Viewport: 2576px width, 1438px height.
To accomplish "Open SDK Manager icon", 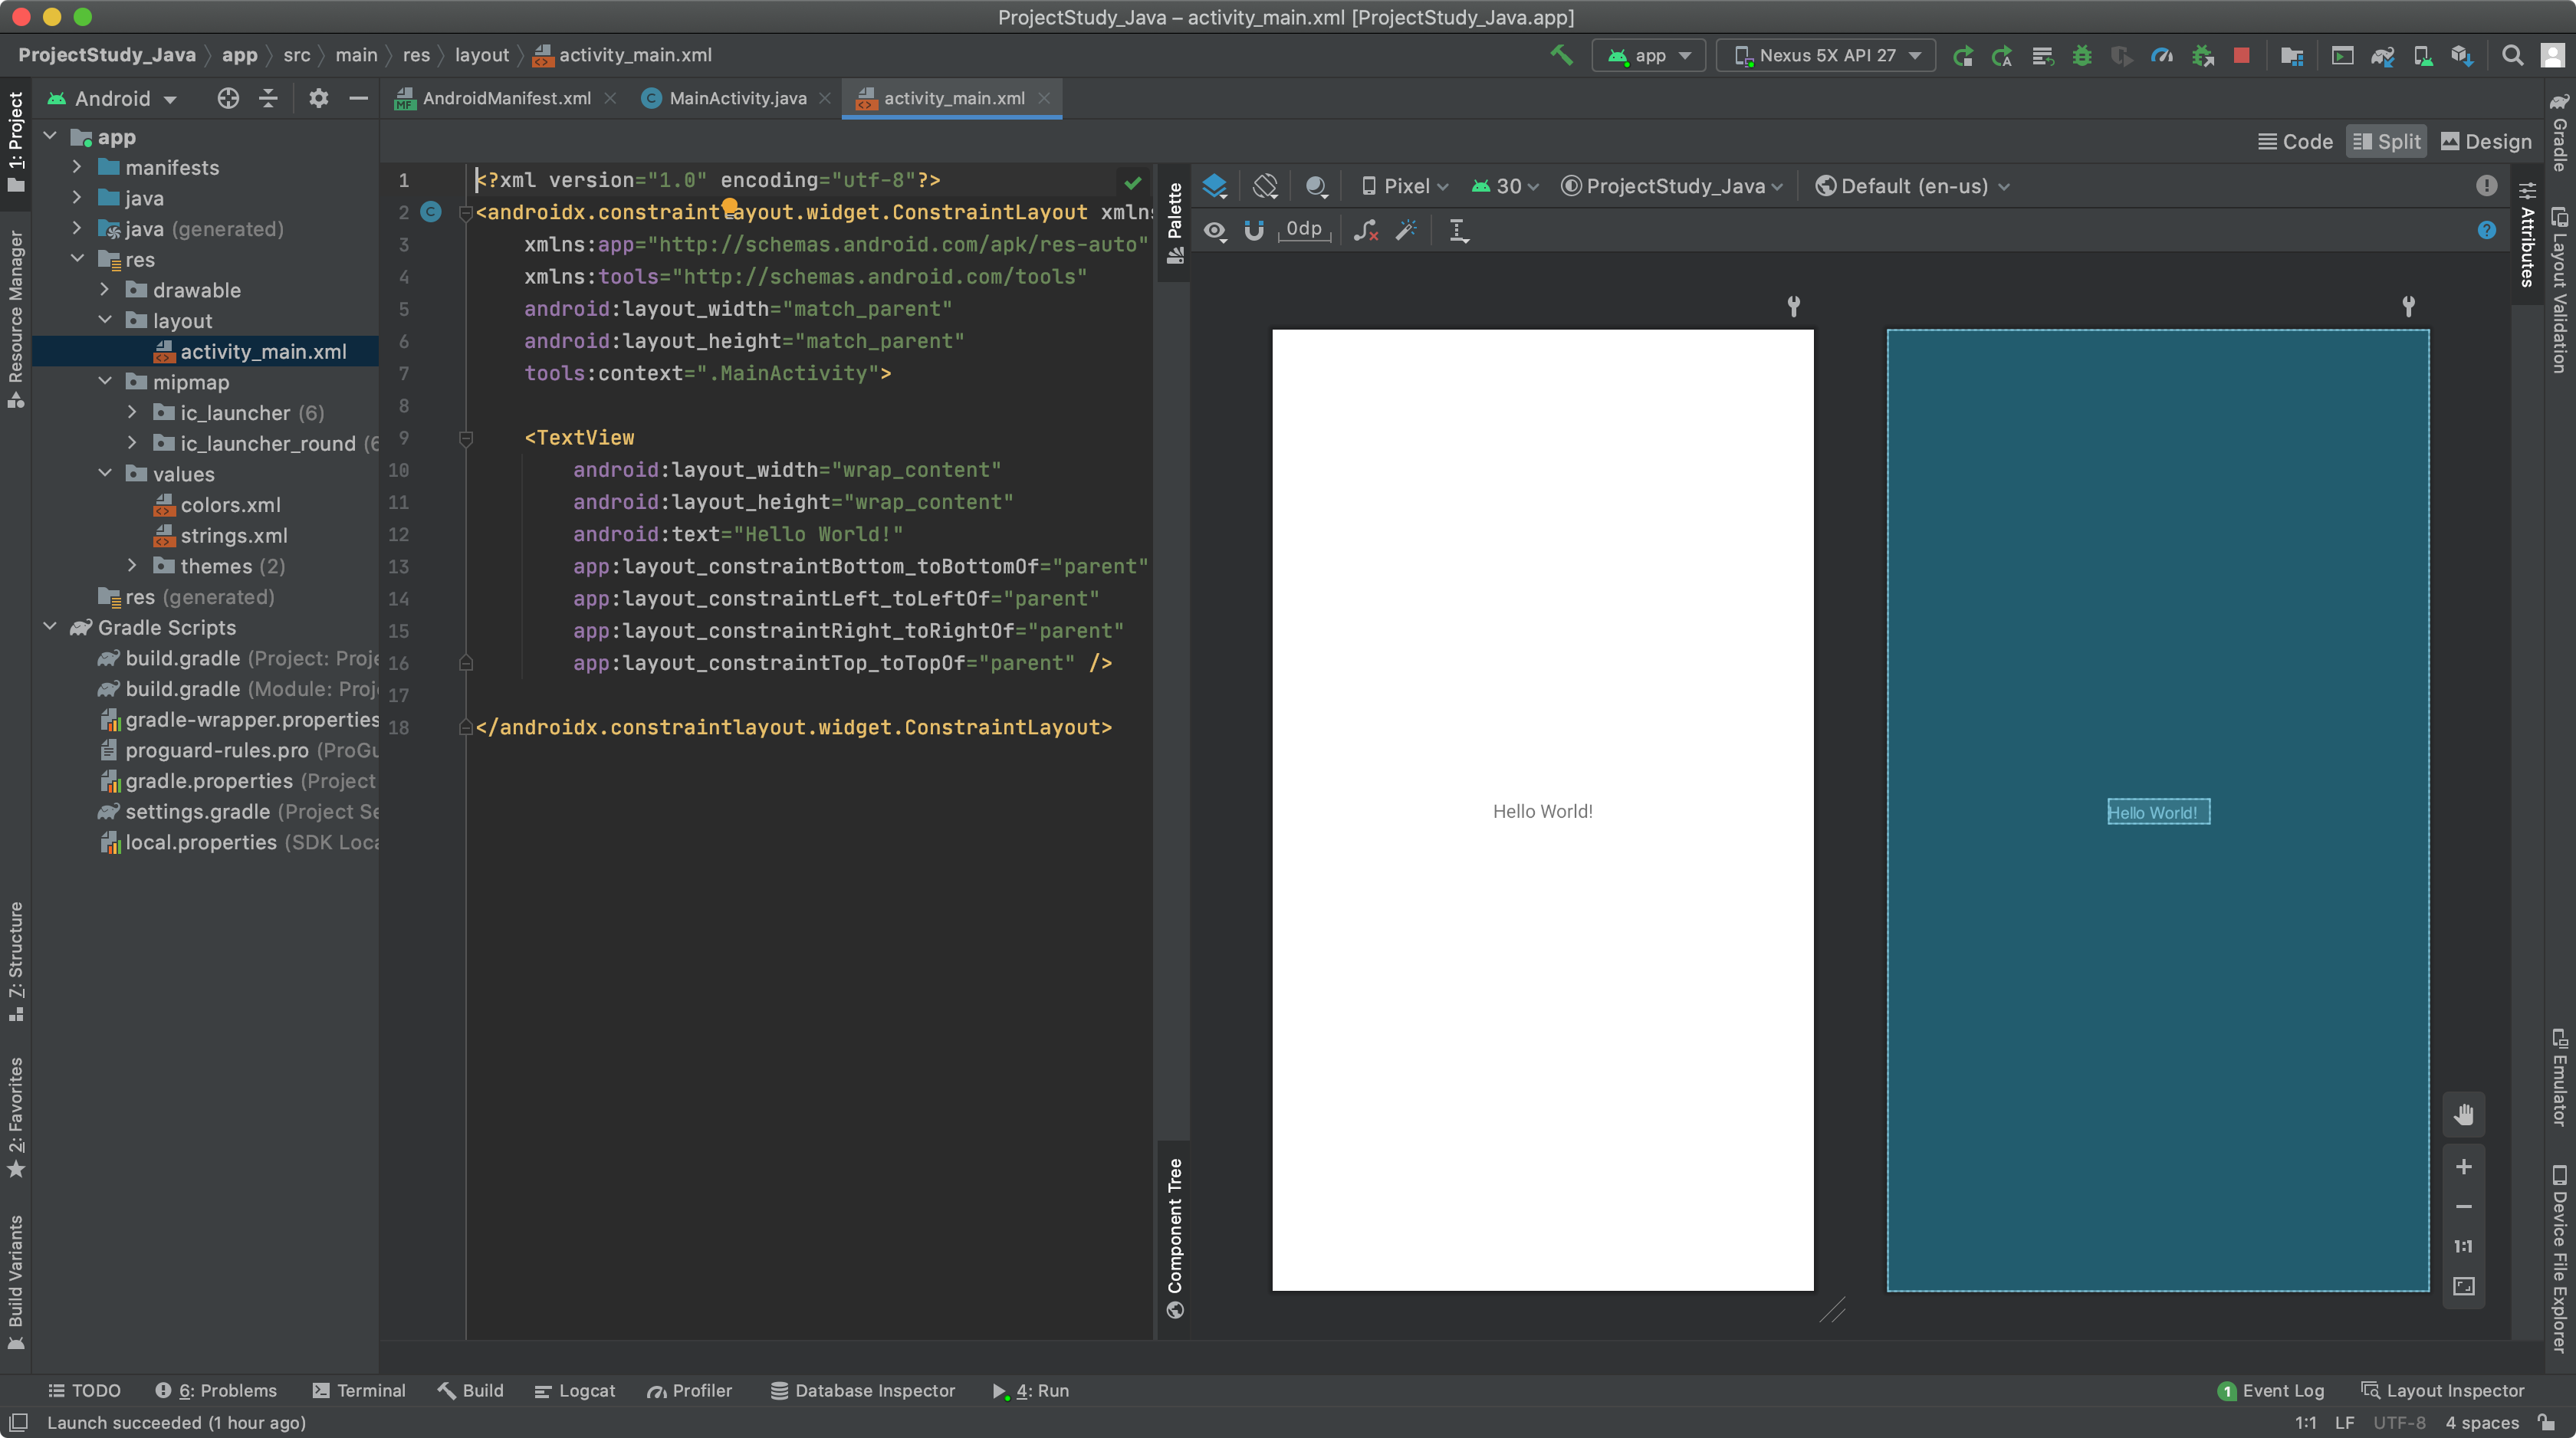I will [2462, 56].
